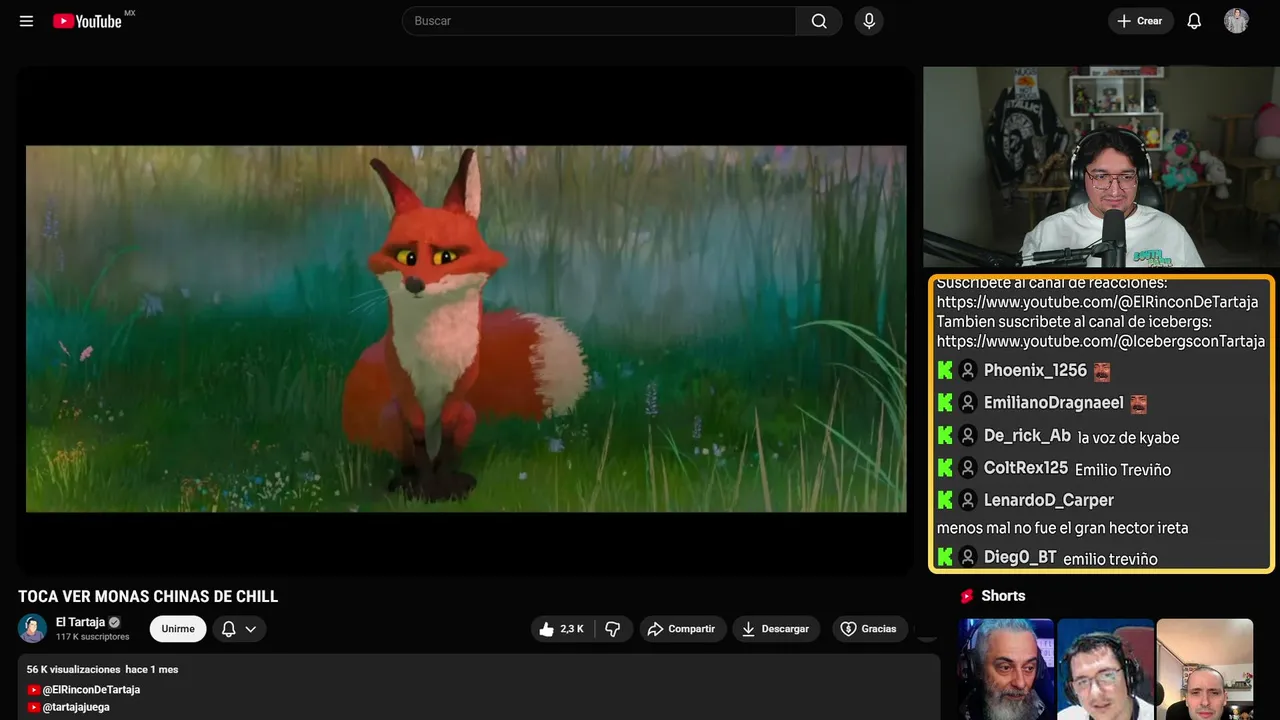Viewport: 1280px width, 720px height.
Task: Download the video with Descargar
Action: [x=776, y=629]
